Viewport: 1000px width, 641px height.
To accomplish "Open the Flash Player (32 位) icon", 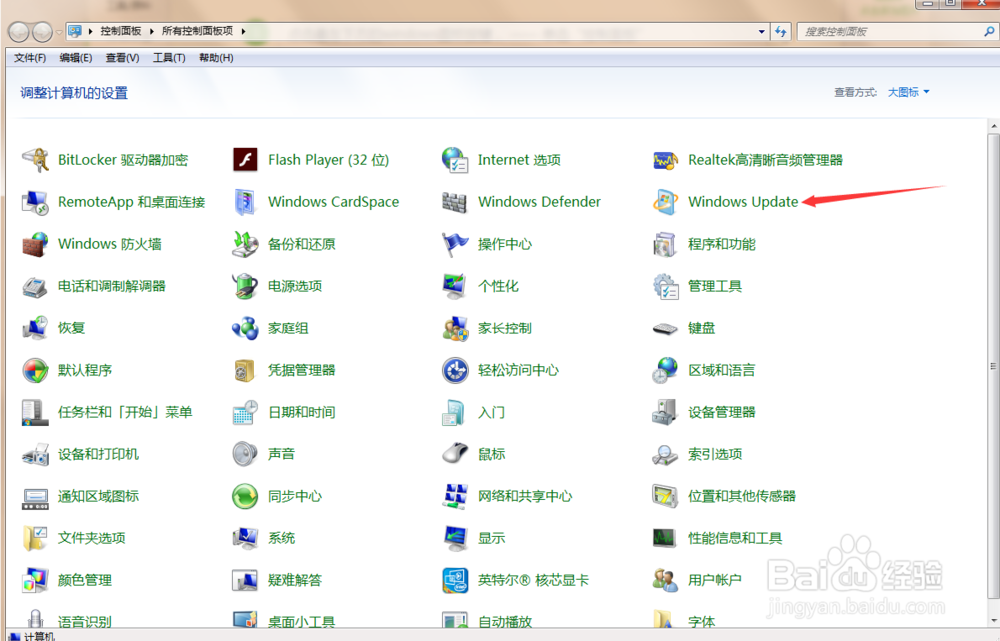I will point(245,159).
